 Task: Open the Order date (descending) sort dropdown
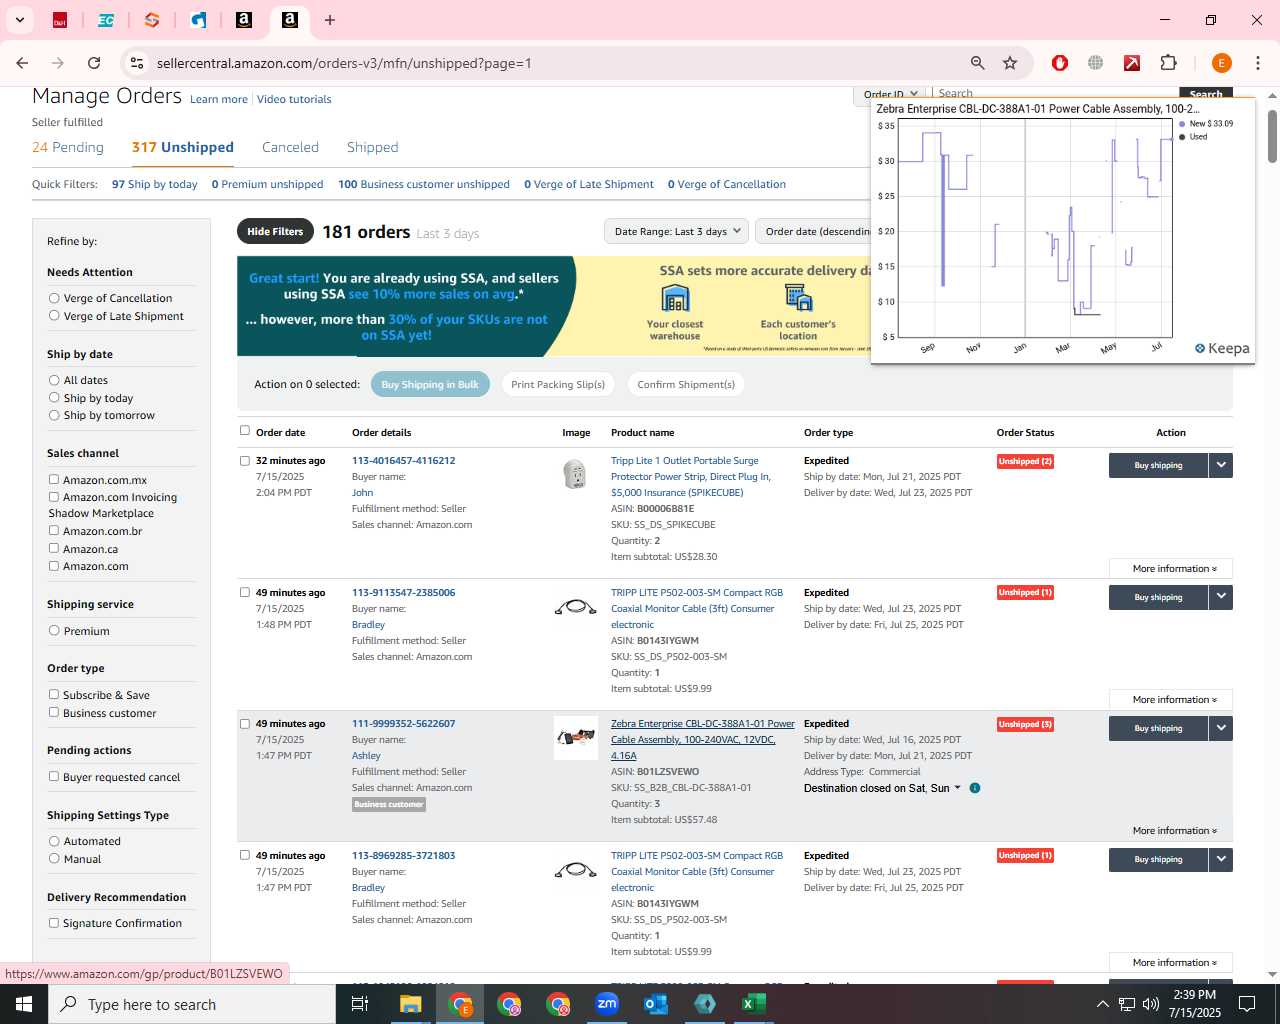pyautogui.click(x=813, y=231)
